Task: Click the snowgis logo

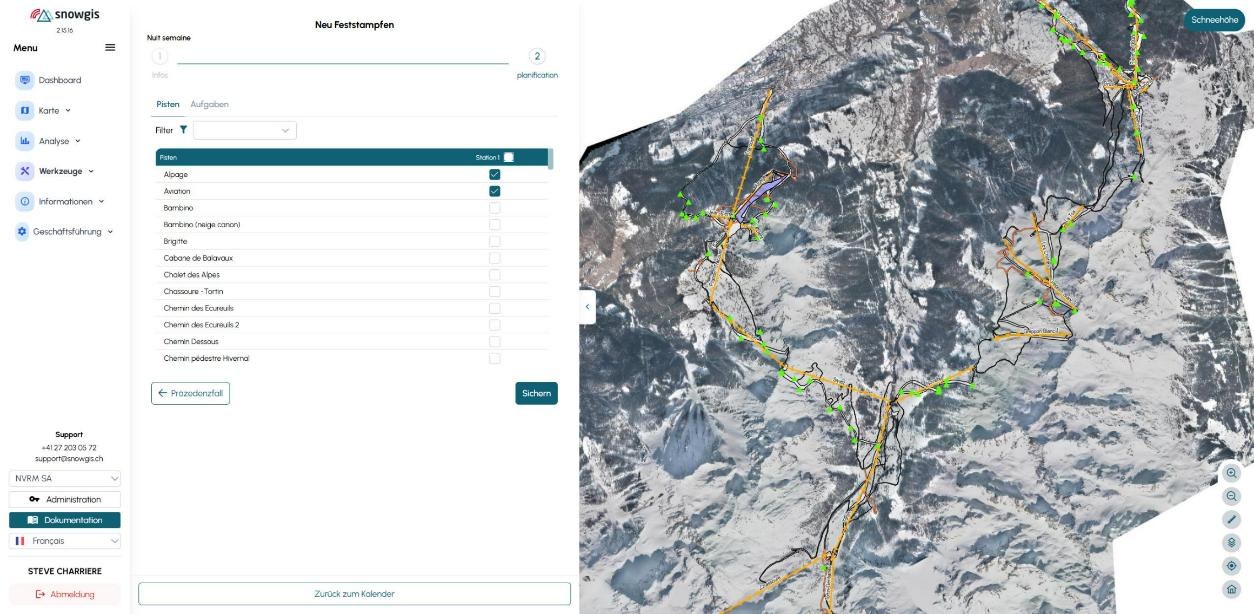Action: 65,15
